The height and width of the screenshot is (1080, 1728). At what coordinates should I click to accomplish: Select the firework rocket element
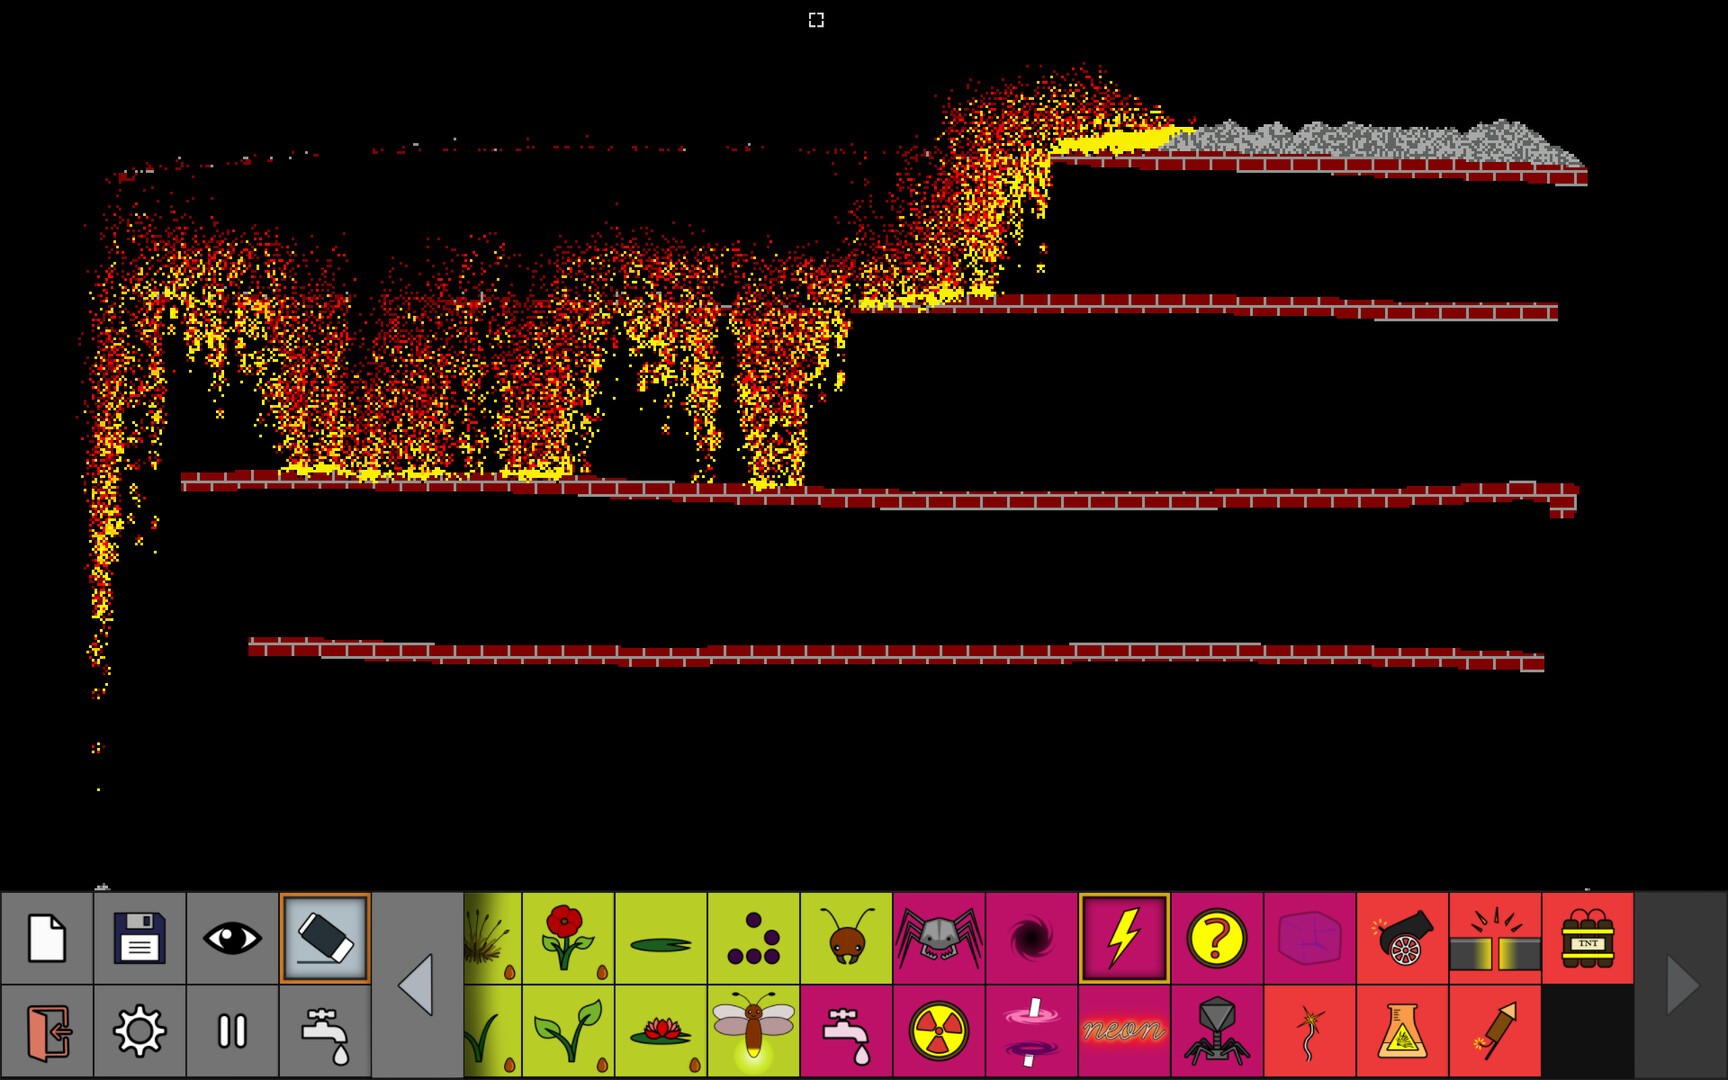(x=1495, y=1030)
